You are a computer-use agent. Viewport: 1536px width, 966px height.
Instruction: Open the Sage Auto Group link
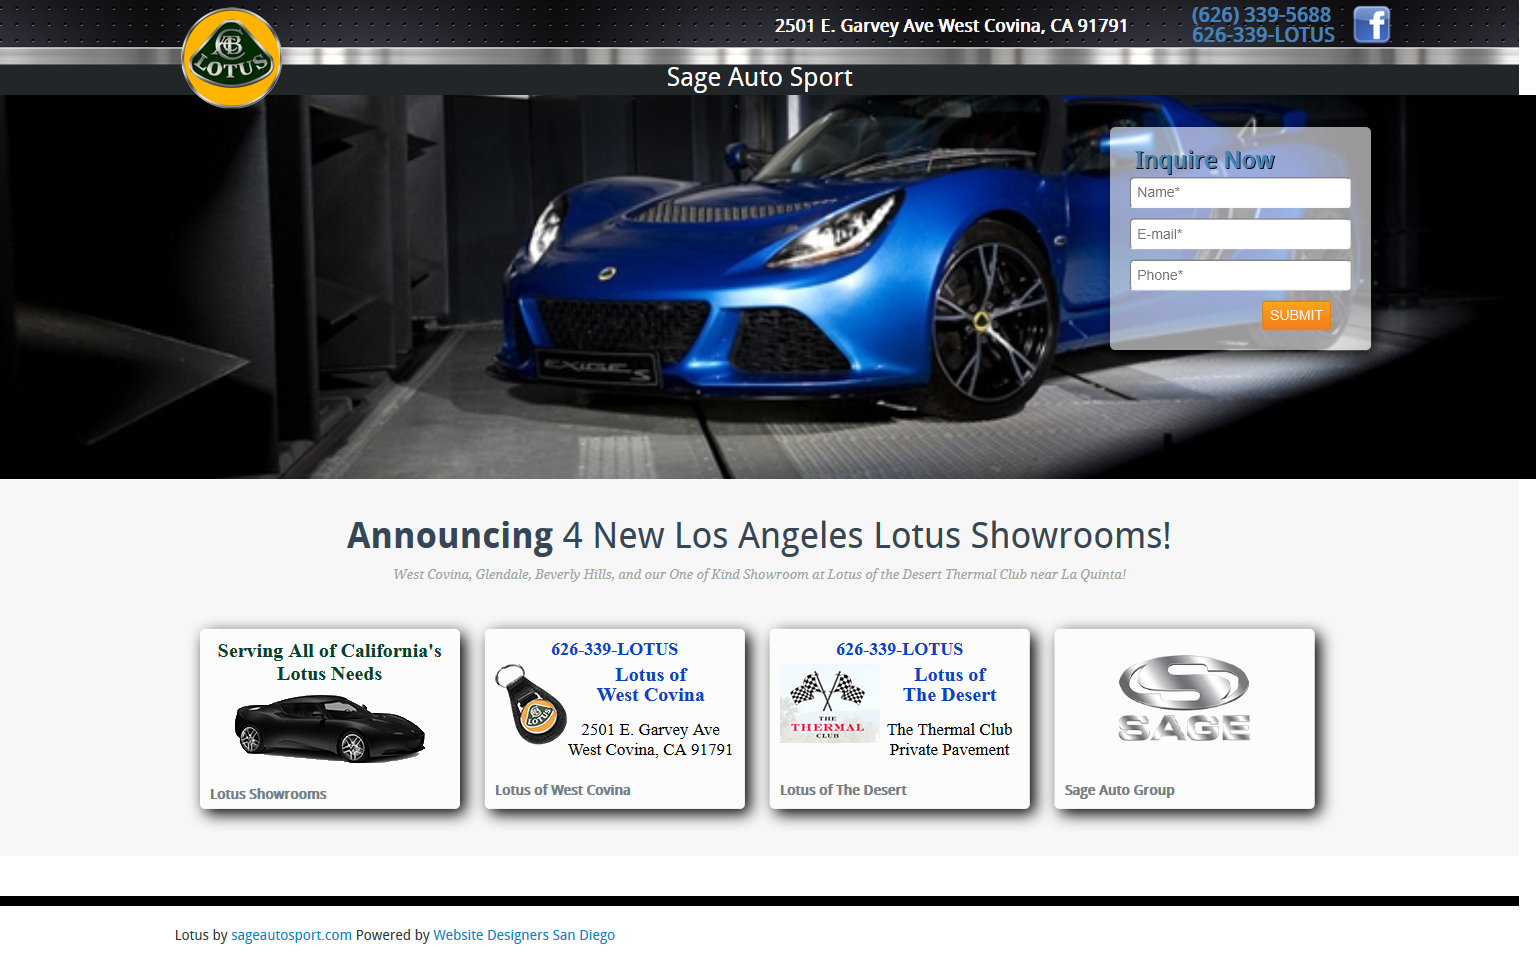[1119, 790]
